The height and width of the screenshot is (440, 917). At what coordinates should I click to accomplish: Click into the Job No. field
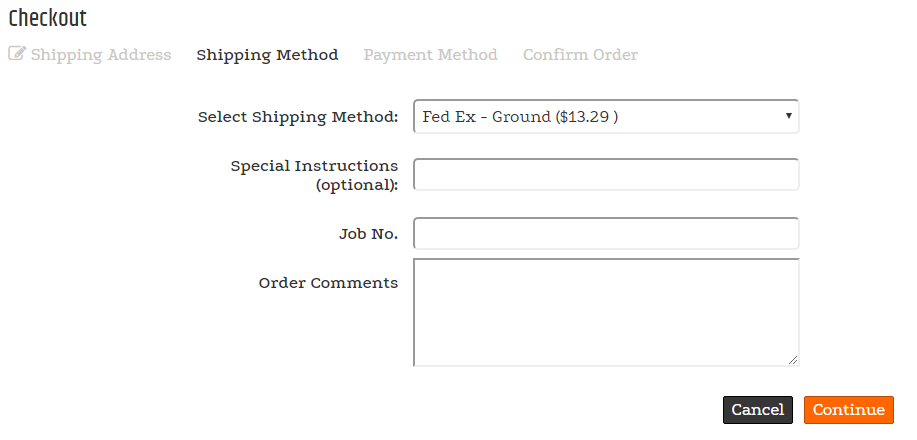pyautogui.click(x=605, y=233)
